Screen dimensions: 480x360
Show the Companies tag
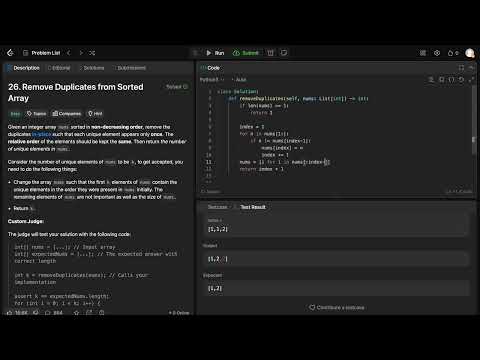pyautogui.click(x=67, y=114)
